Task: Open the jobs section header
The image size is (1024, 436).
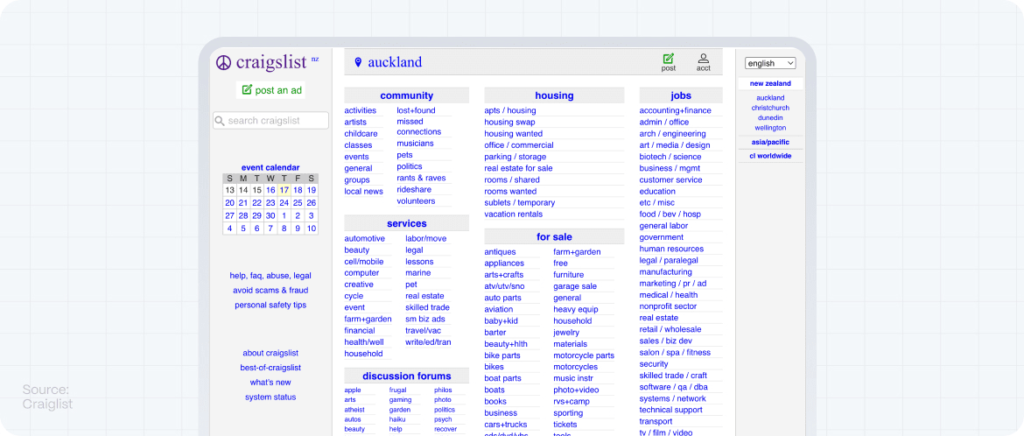Action: point(680,95)
